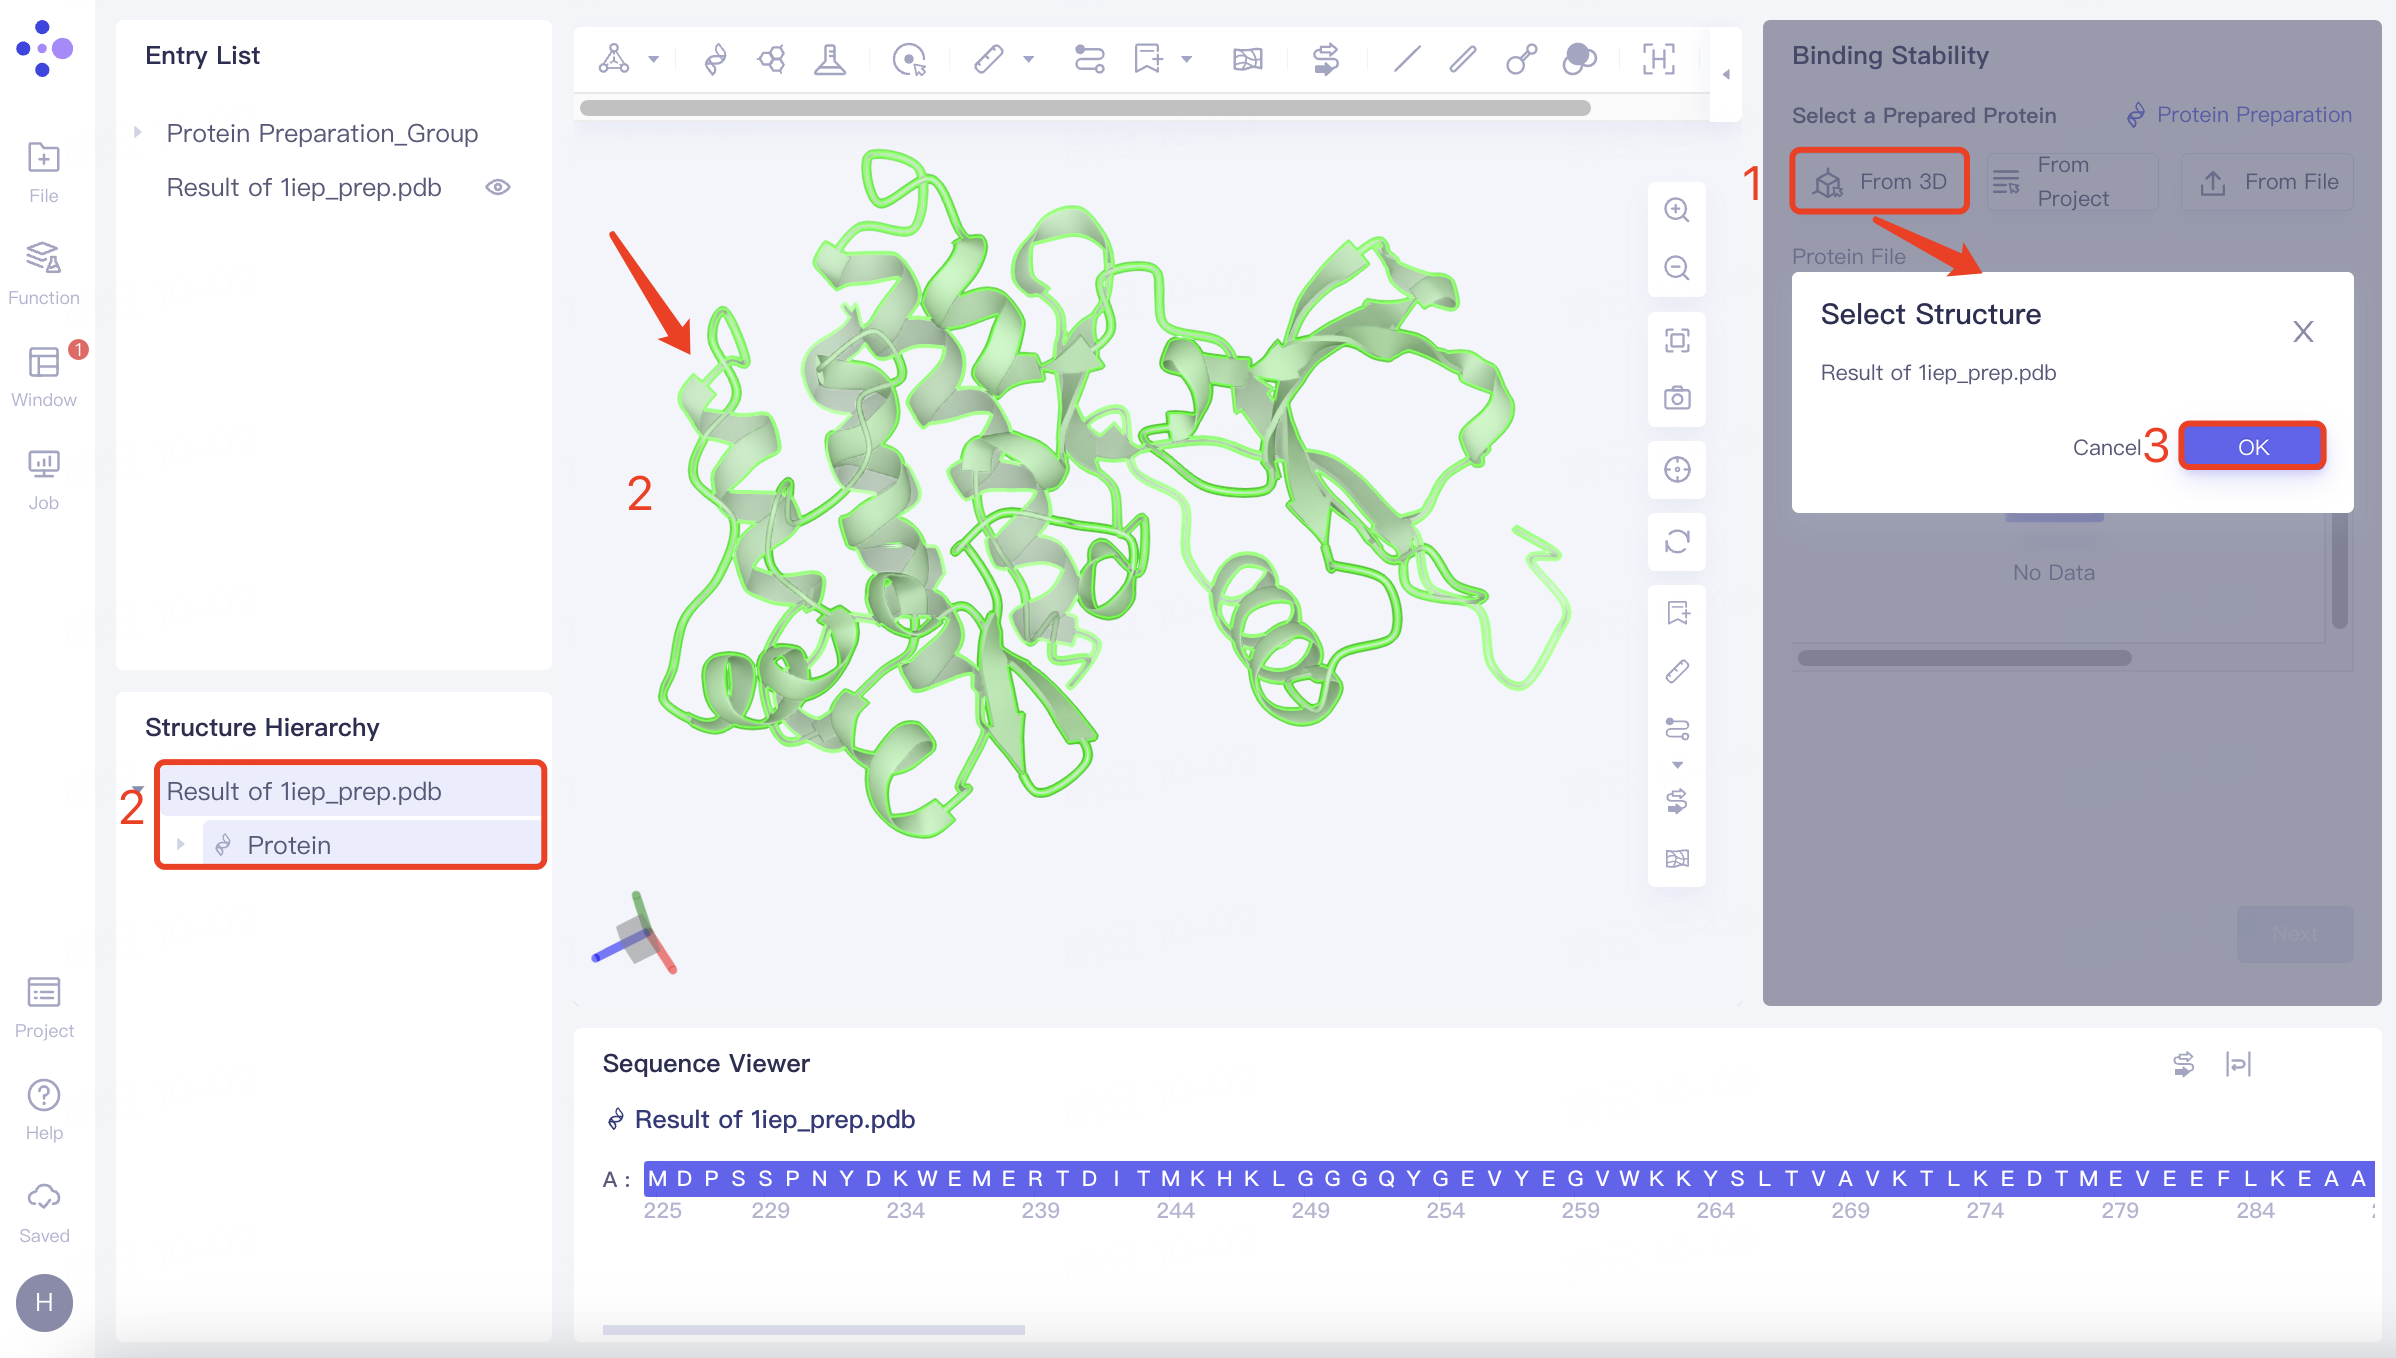This screenshot has height=1358, width=2396.
Task: Expand the Protein node in Structure Hierarchy
Action: (x=181, y=844)
